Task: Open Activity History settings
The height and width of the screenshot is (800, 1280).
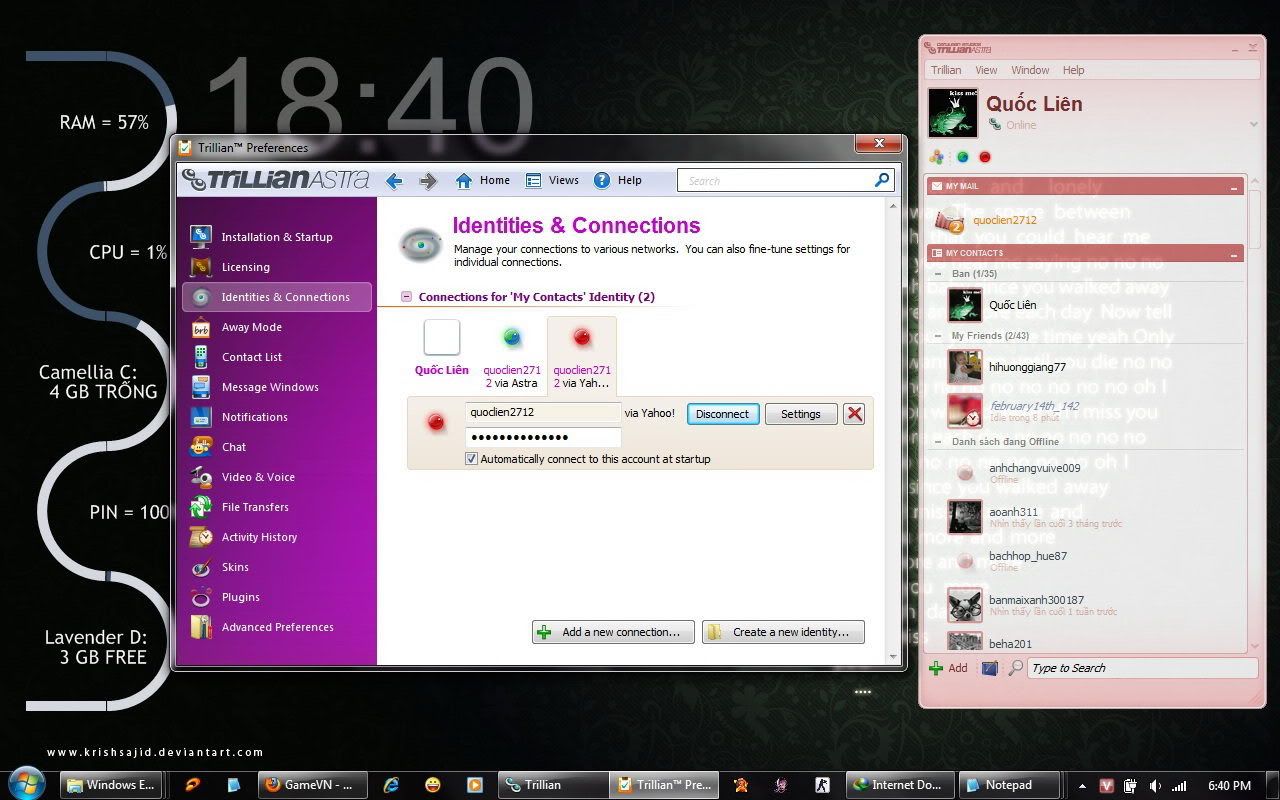Action: click(x=276, y=537)
